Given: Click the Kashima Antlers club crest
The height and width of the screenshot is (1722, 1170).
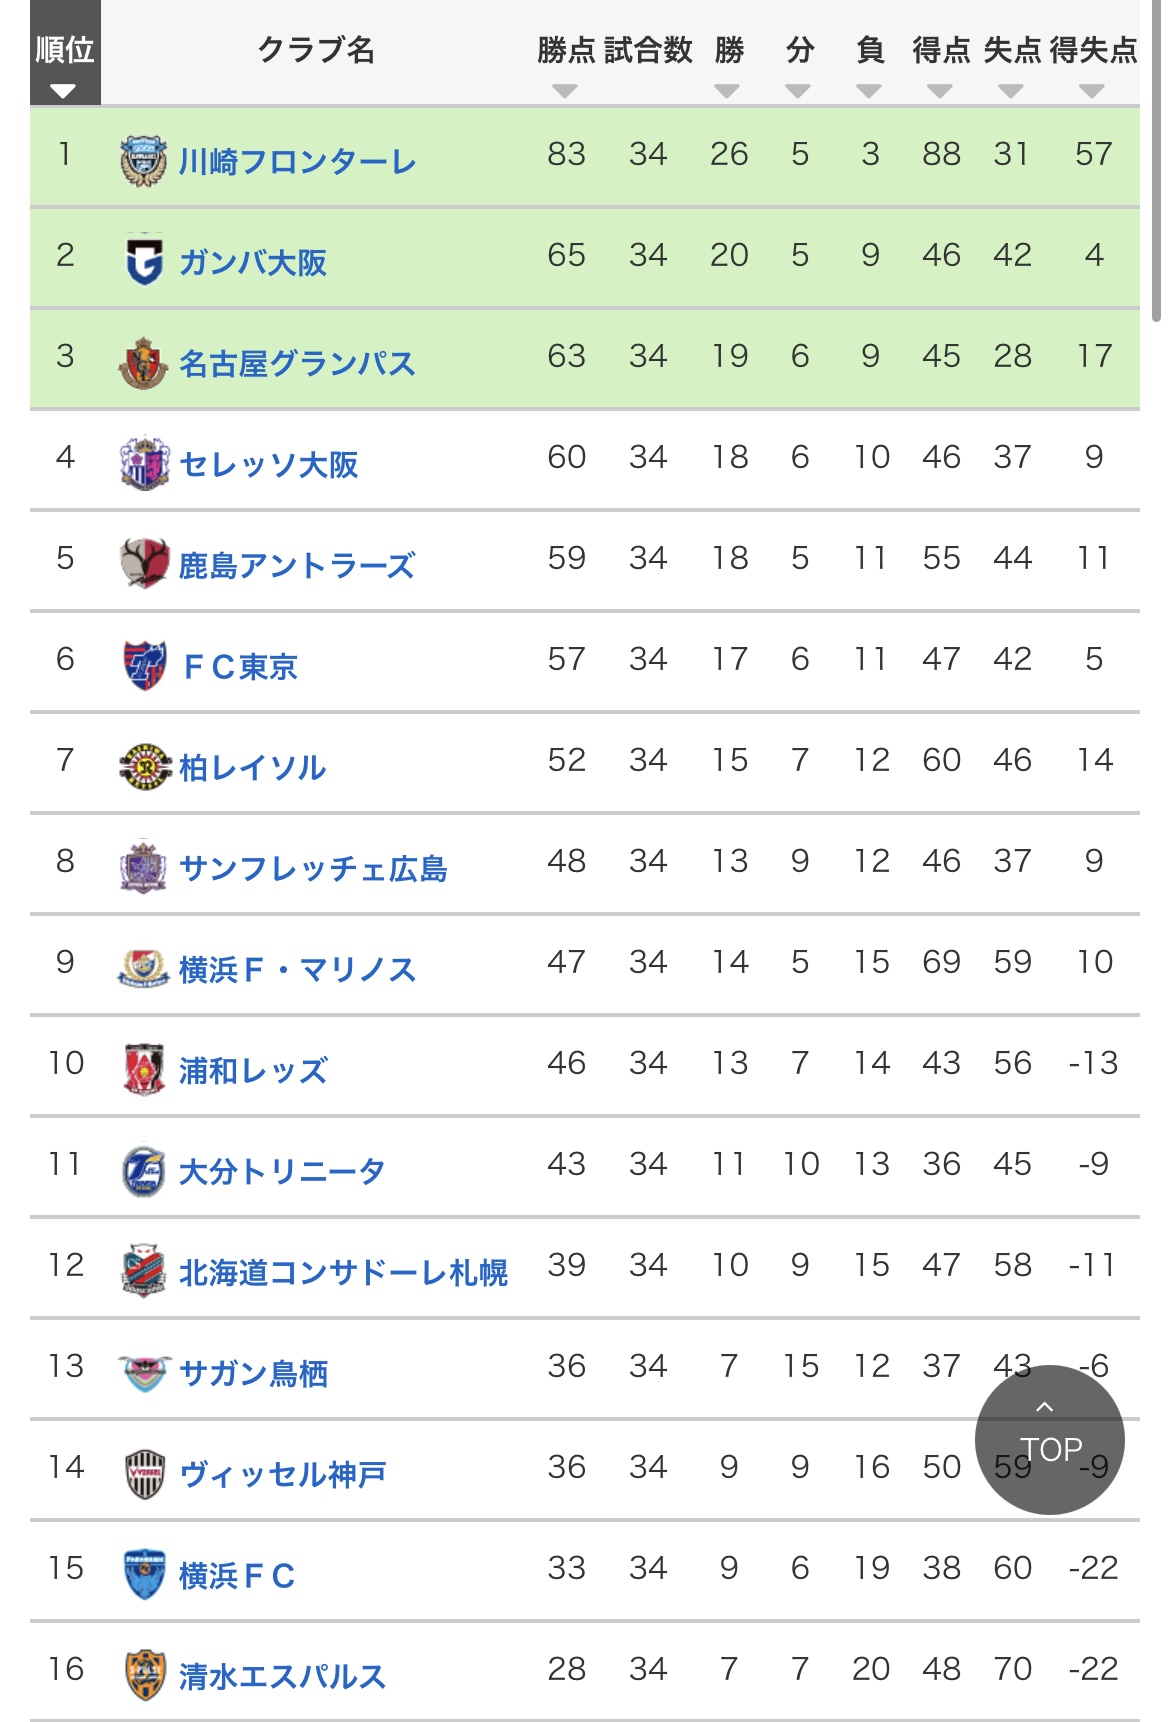Looking at the screenshot, I should pyautogui.click(x=144, y=564).
